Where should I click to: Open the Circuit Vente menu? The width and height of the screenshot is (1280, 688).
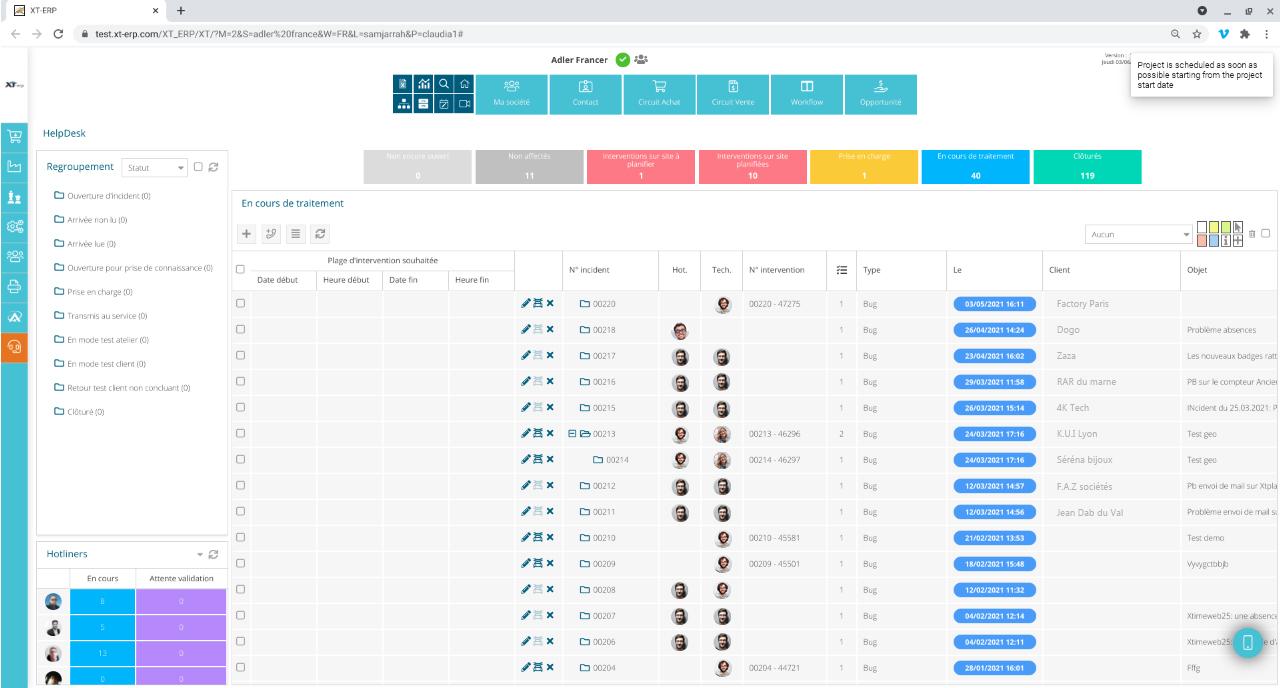pyautogui.click(x=731, y=95)
